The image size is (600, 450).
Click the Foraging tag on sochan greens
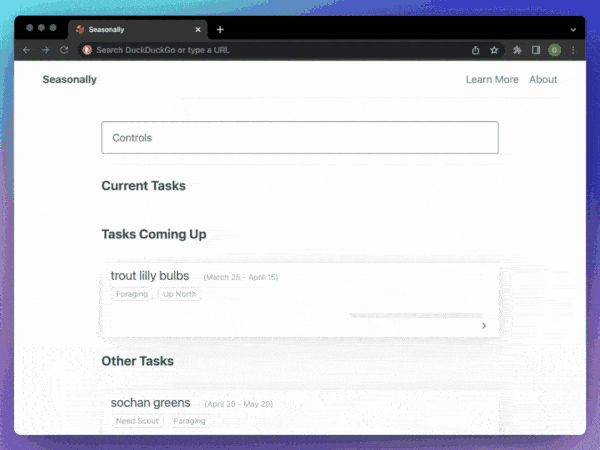pos(189,421)
